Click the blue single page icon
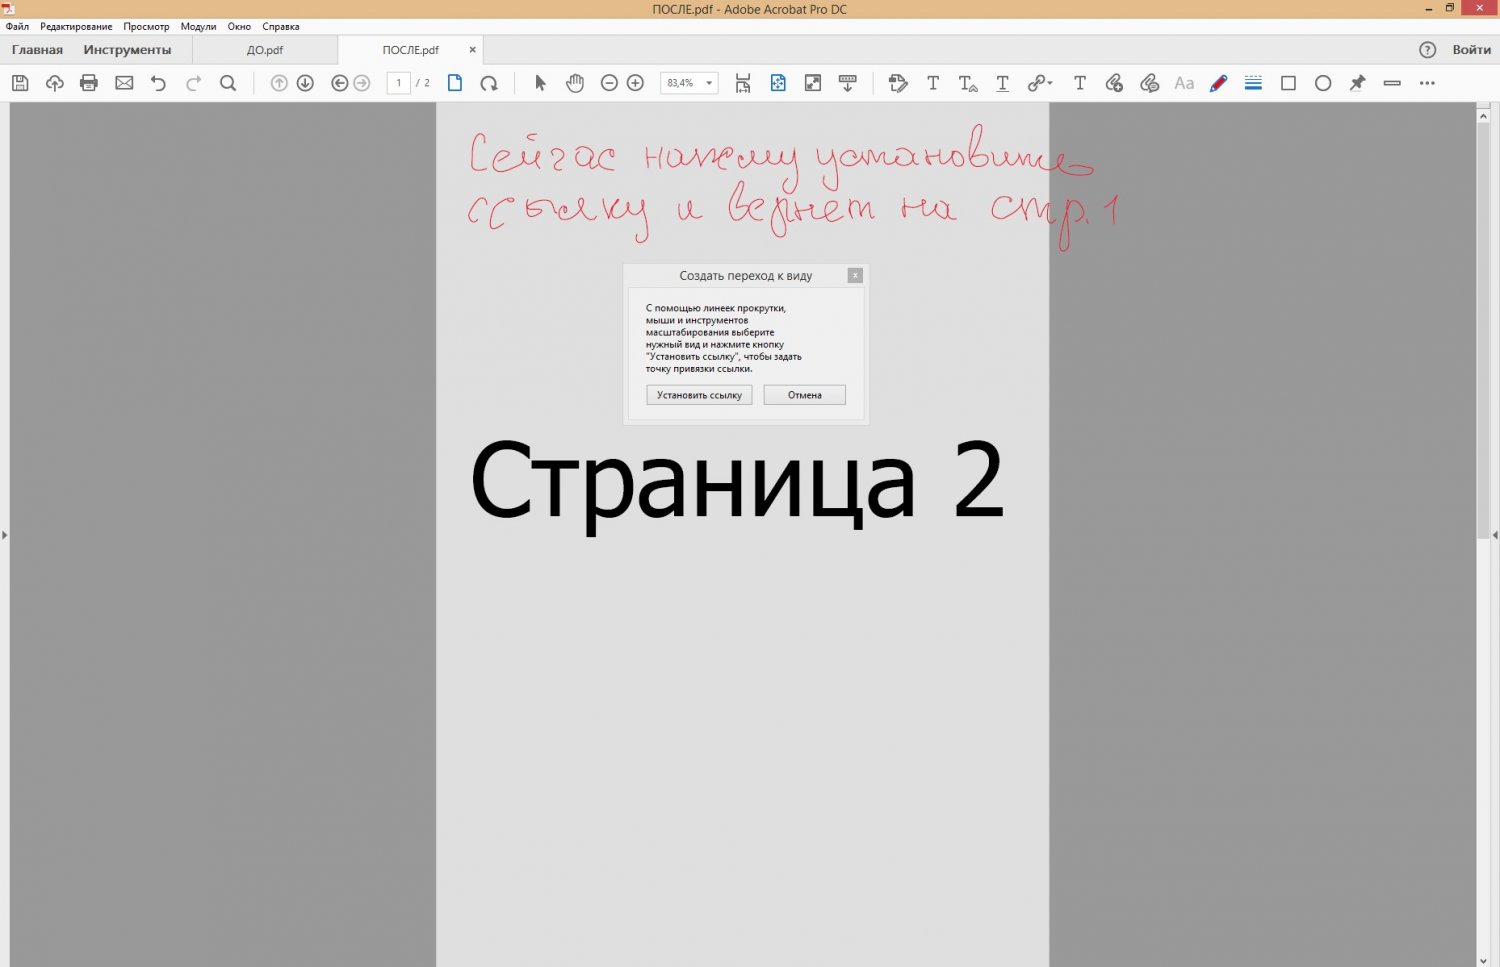Viewport: 1500px width, 967px height. click(x=455, y=83)
